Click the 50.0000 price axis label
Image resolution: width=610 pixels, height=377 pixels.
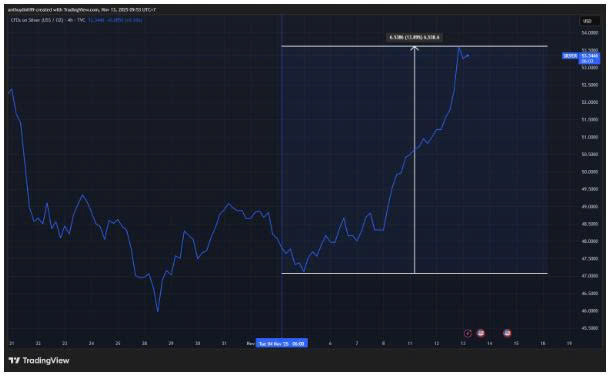point(590,172)
